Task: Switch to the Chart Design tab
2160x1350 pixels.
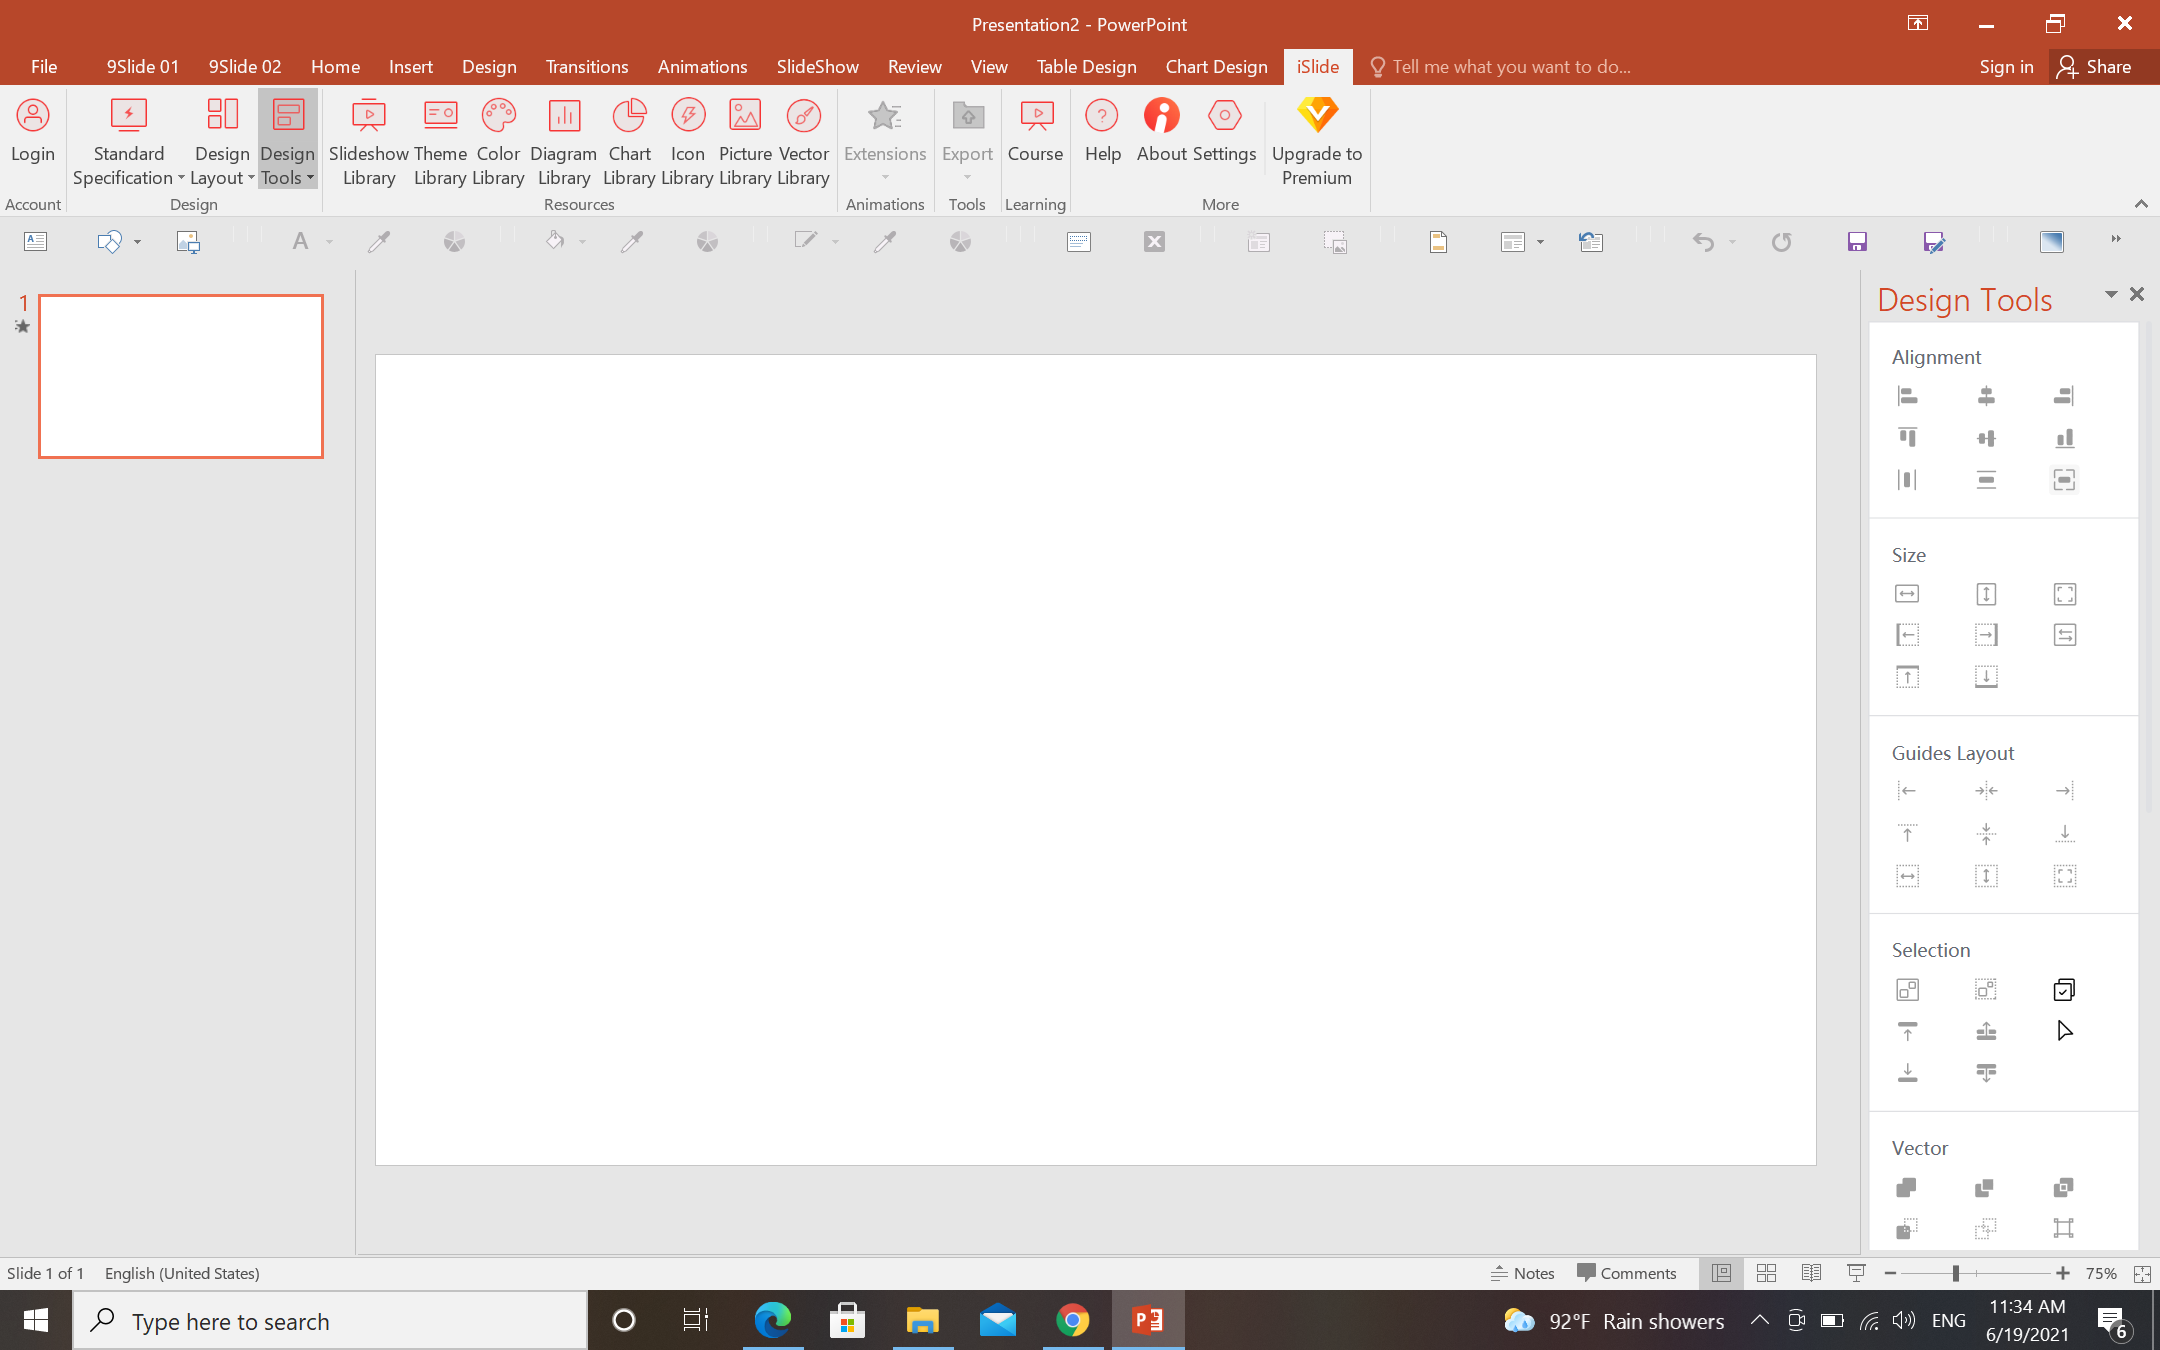Action: coord(1216,66)
